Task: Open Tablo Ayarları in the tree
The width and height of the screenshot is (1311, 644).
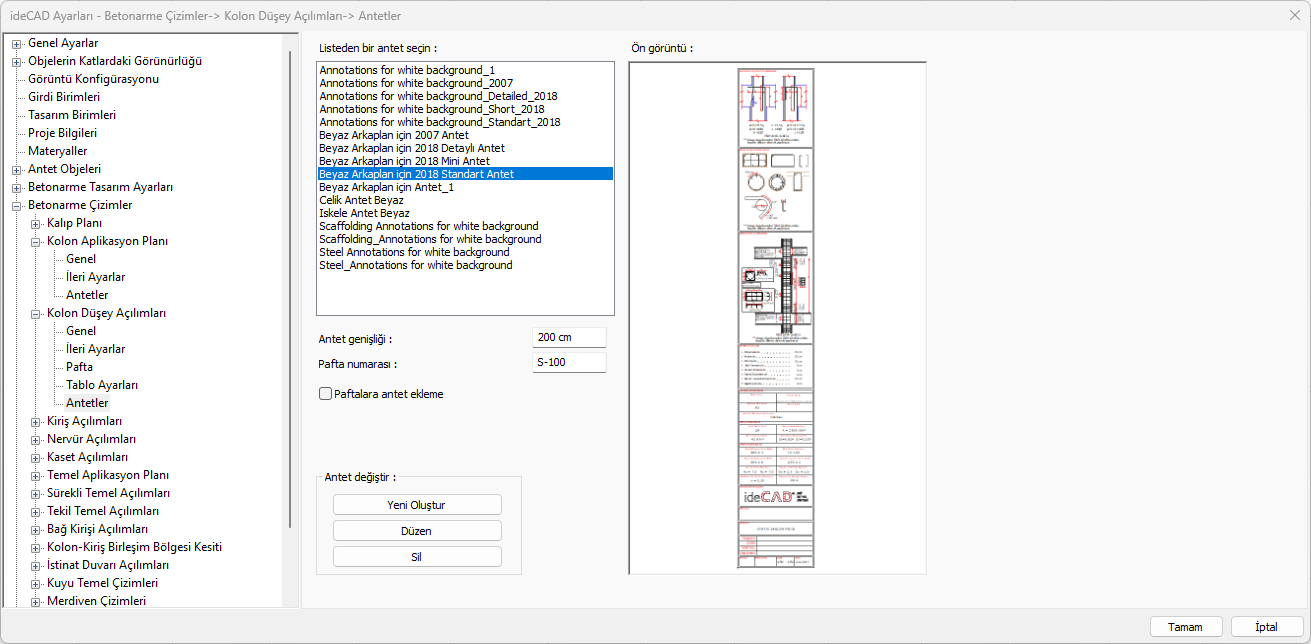Action: 102,385
